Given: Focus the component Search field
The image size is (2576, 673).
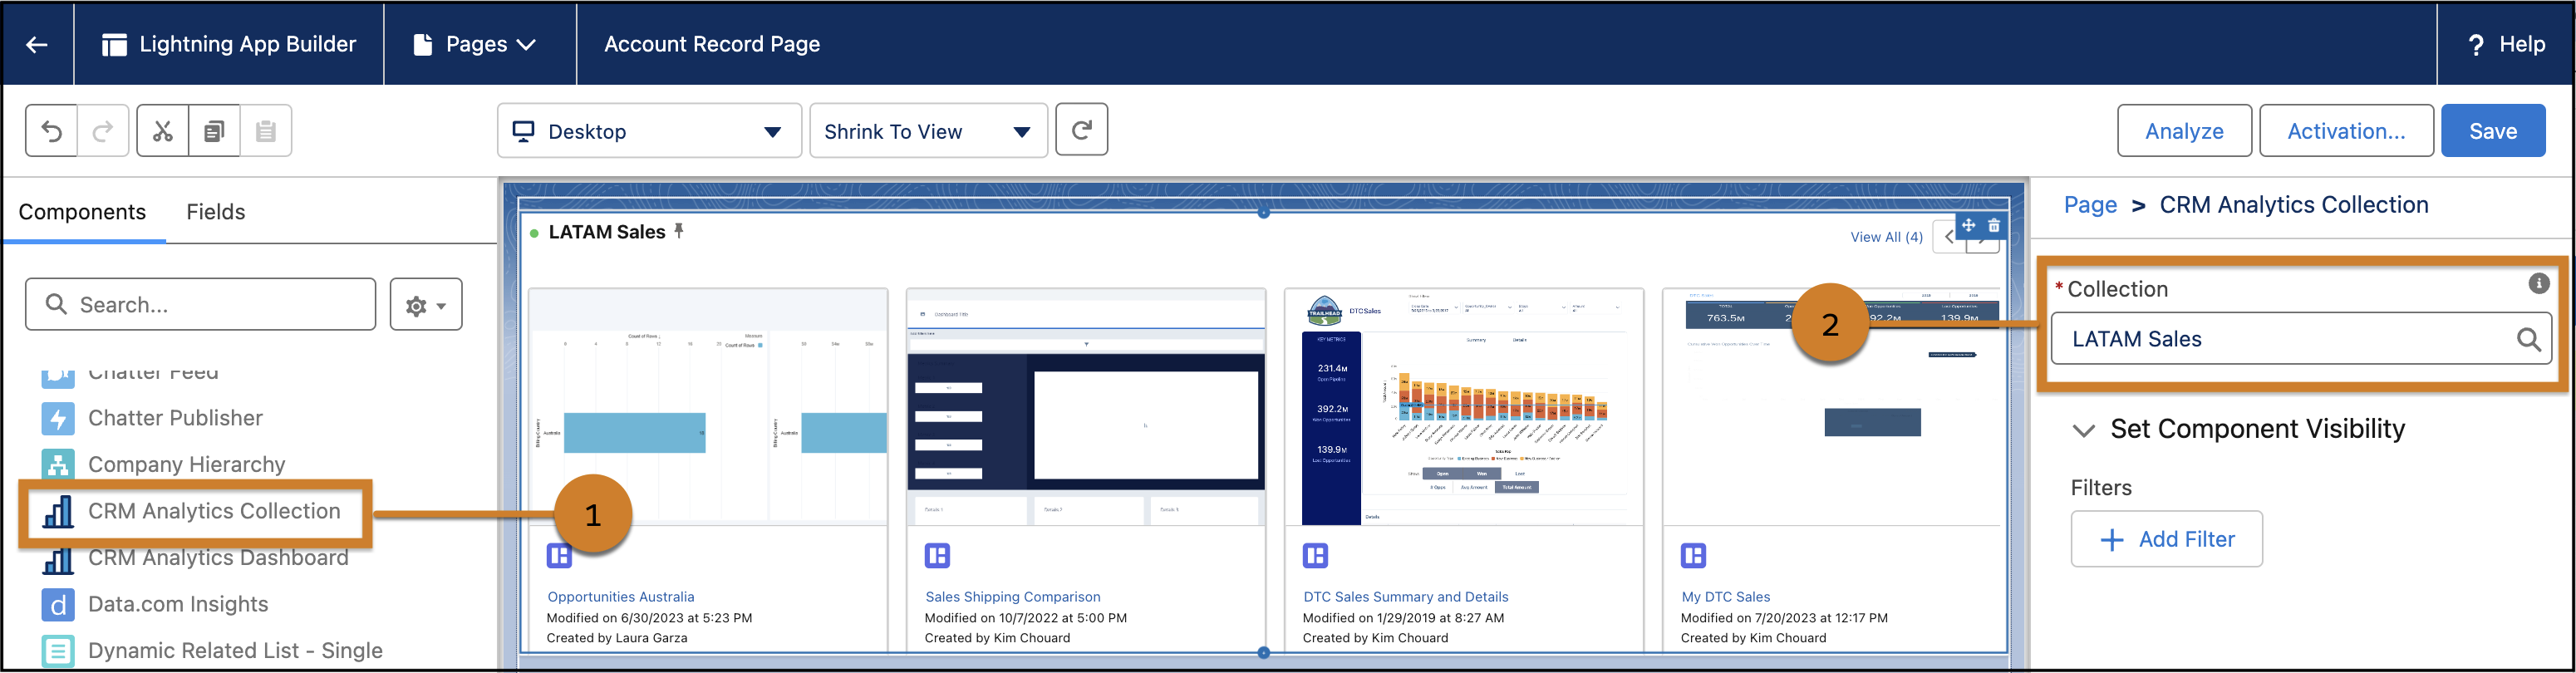Looking at the screenshot, I should pos(201,304).
